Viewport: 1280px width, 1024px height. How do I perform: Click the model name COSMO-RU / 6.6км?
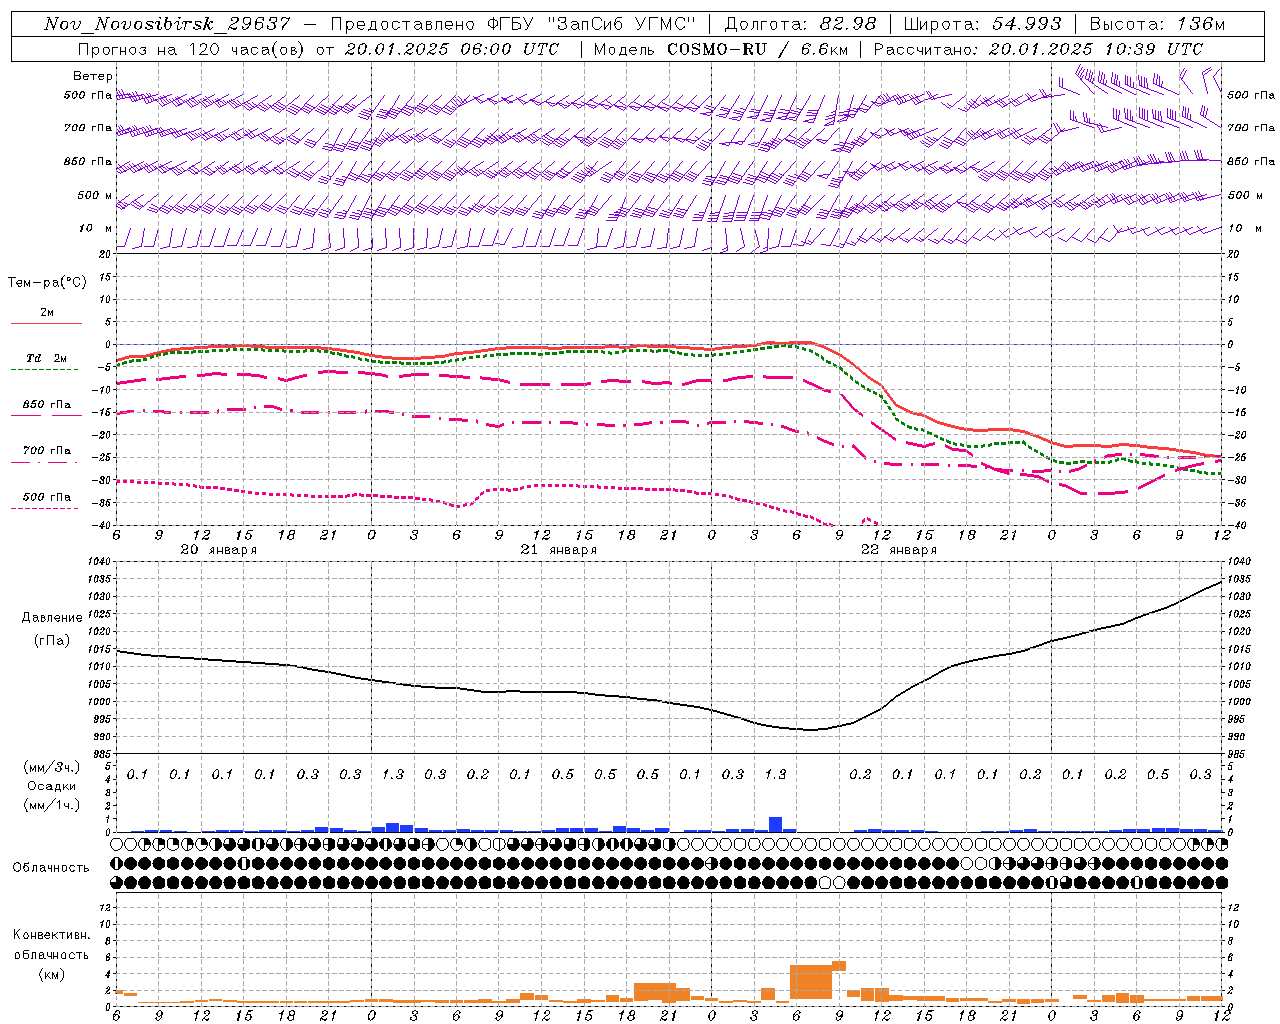click(x=757, y=49)
